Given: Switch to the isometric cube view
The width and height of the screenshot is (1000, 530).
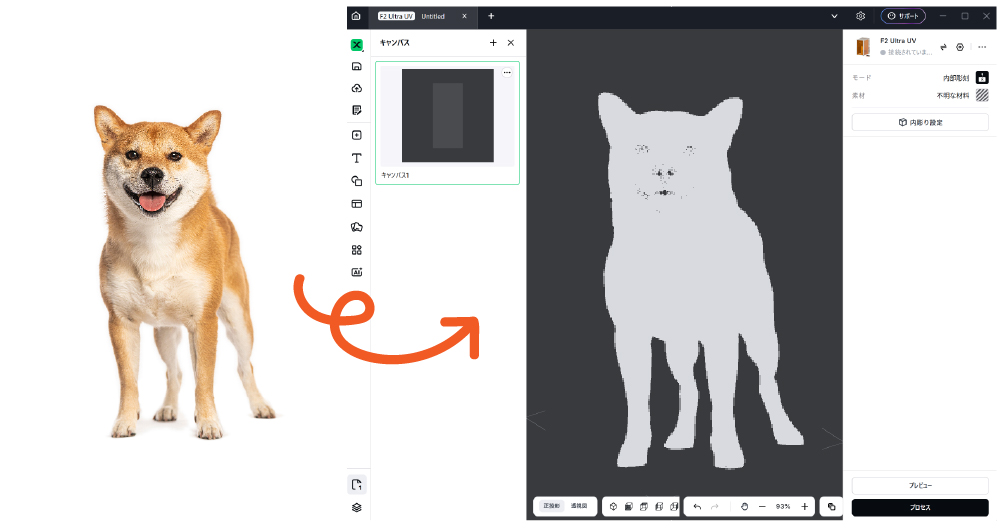Looking at the screenshot, I should pos(613,507).
